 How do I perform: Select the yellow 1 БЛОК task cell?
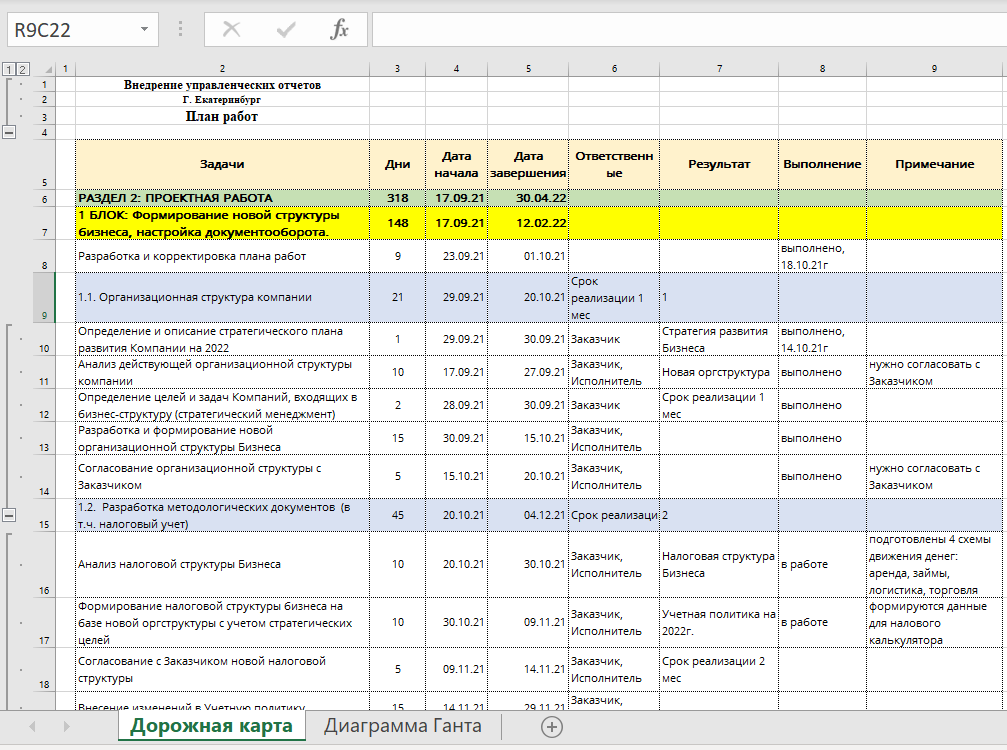pyautogui.click(x=222, y=223)
